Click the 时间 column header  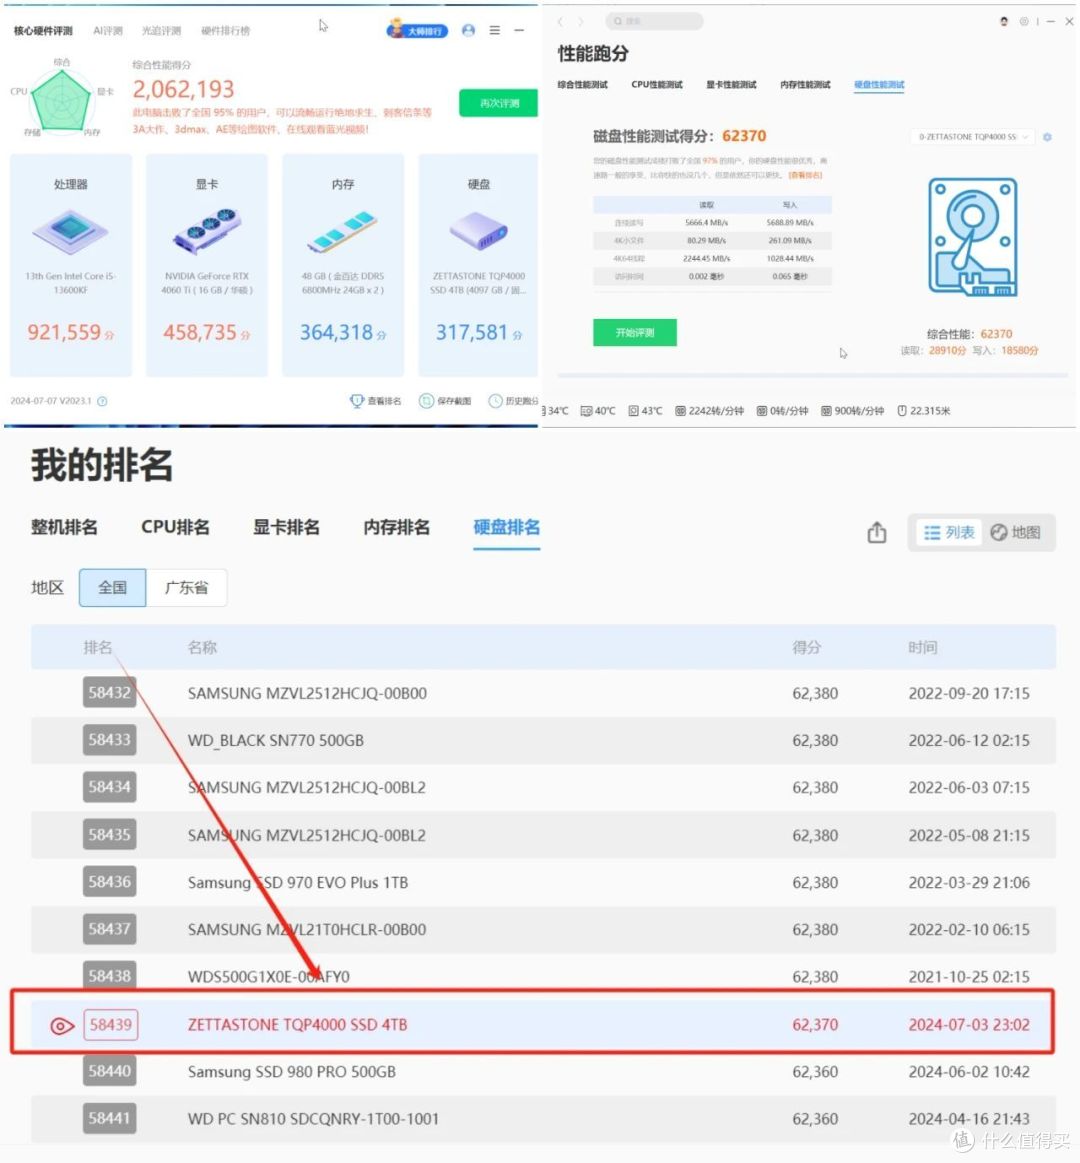(x=923, y=648)
